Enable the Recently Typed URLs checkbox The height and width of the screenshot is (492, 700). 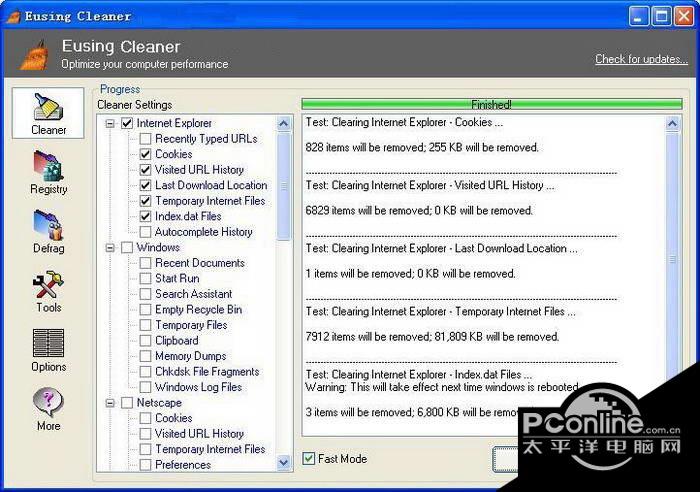[146, 139]
